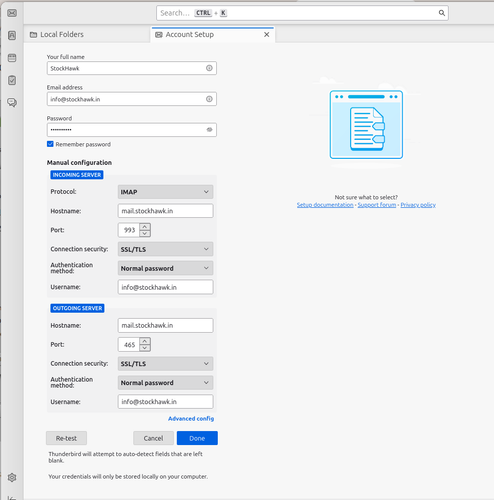This screenshot has height=500, width=494.
Task: Click the search magnifier icon
Action: pyautogui.click(x=442, y=13)
